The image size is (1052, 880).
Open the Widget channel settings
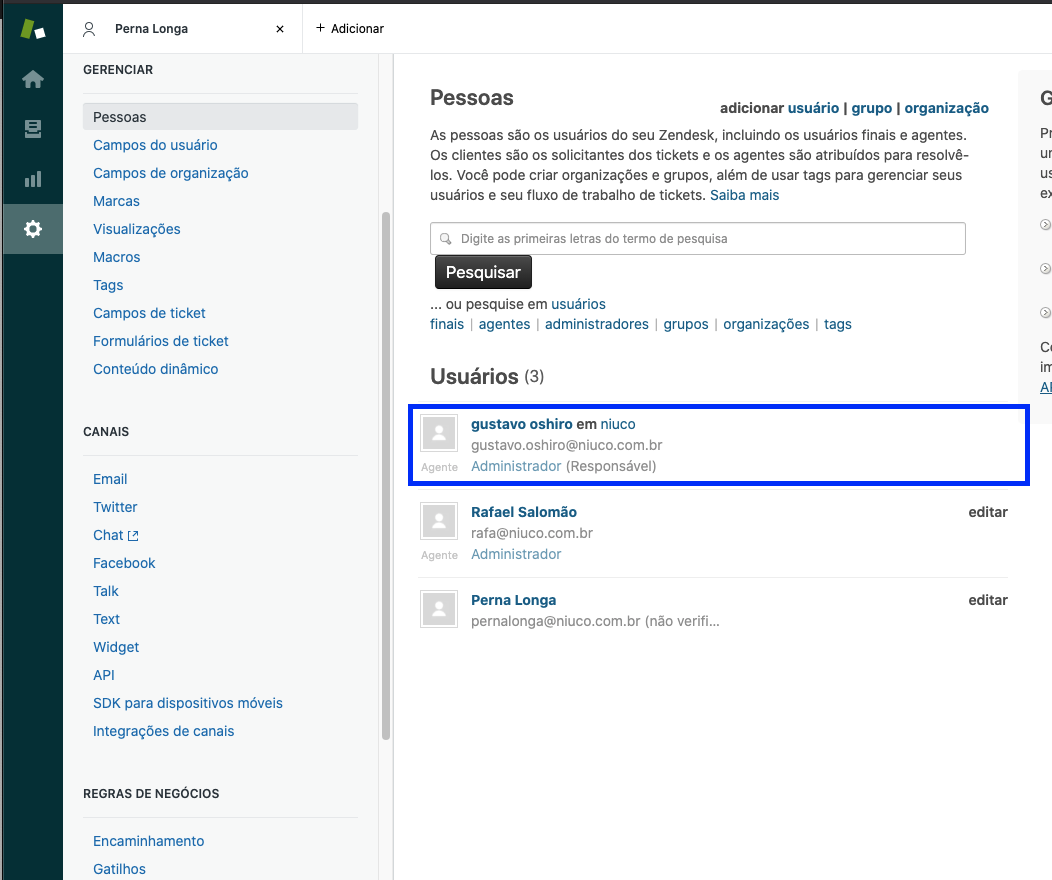[116, 647]
